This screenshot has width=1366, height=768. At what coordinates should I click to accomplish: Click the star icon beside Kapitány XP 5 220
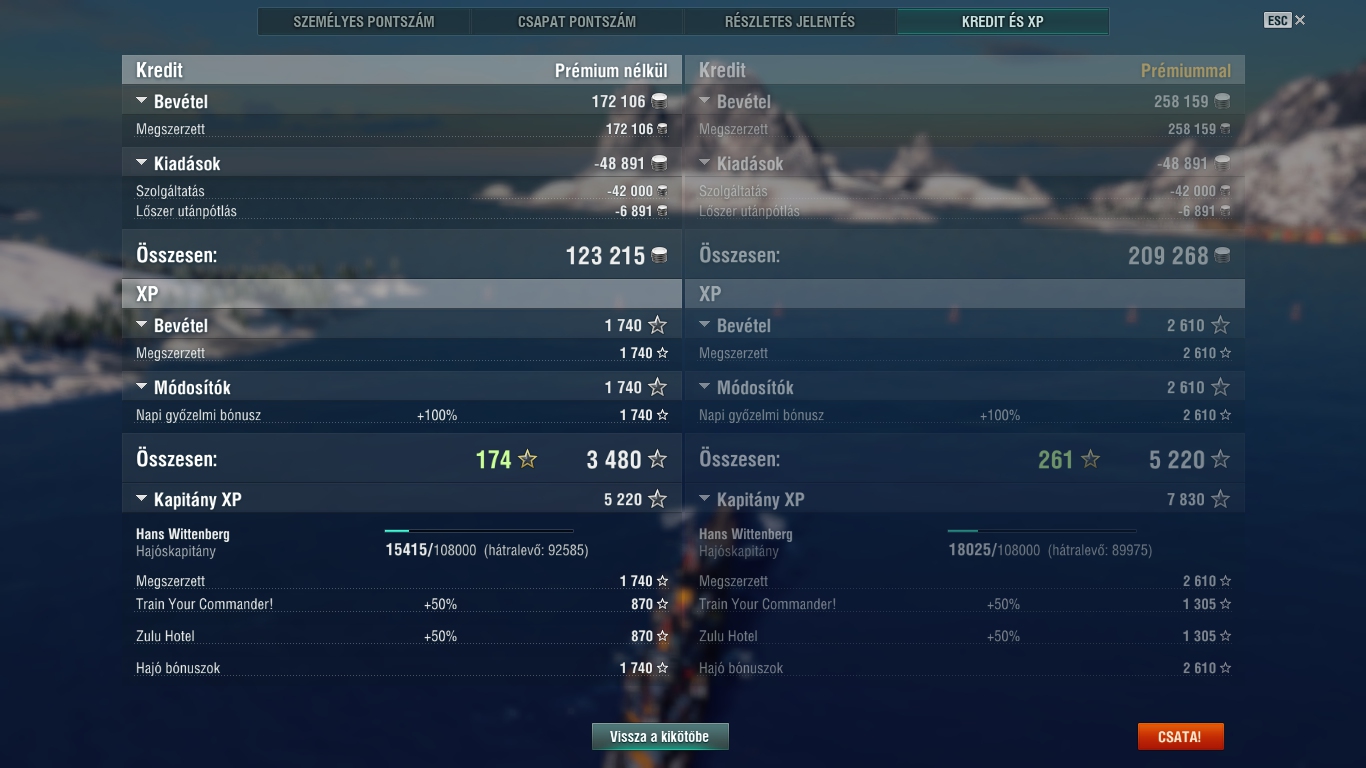point(657,499)
